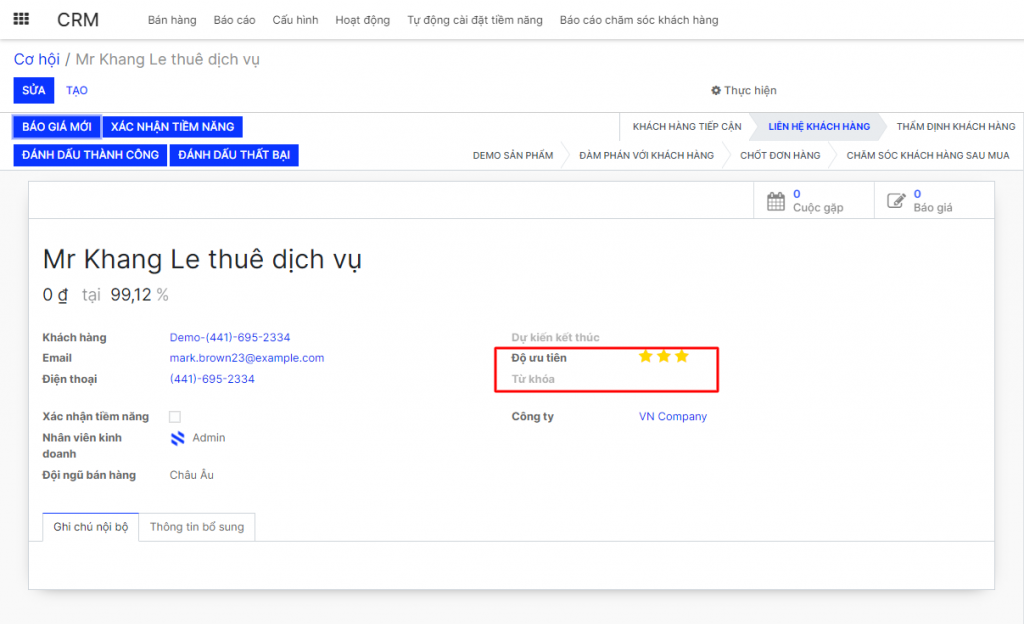Click the TẠO button

(x=76, y=90)
